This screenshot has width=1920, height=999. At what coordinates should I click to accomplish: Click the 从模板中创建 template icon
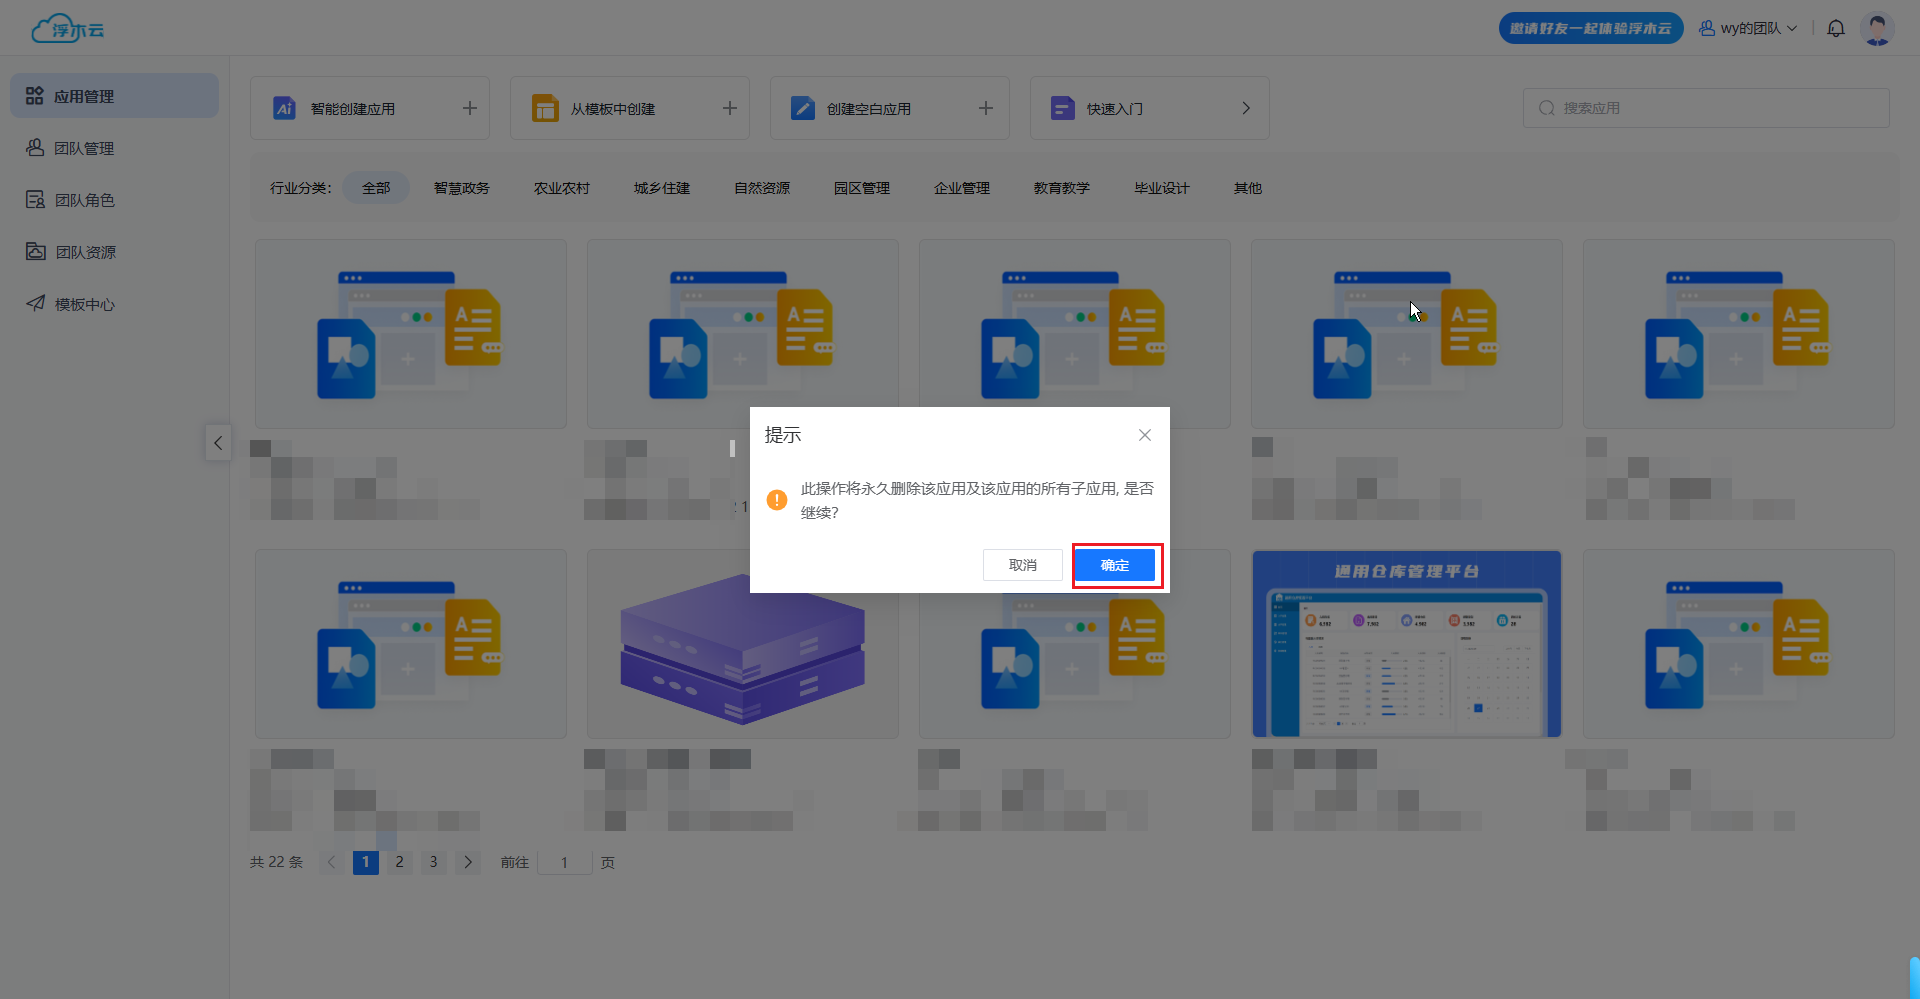(x=545, y=108)
